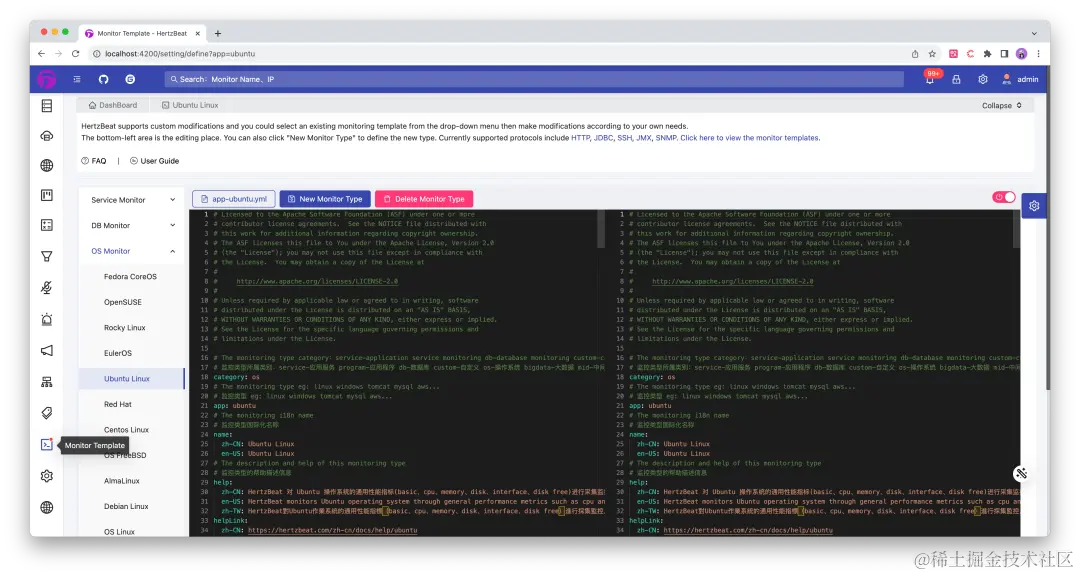
Task: Focus the Monitor Name, IP search field
Action: (x=534, y=79)
